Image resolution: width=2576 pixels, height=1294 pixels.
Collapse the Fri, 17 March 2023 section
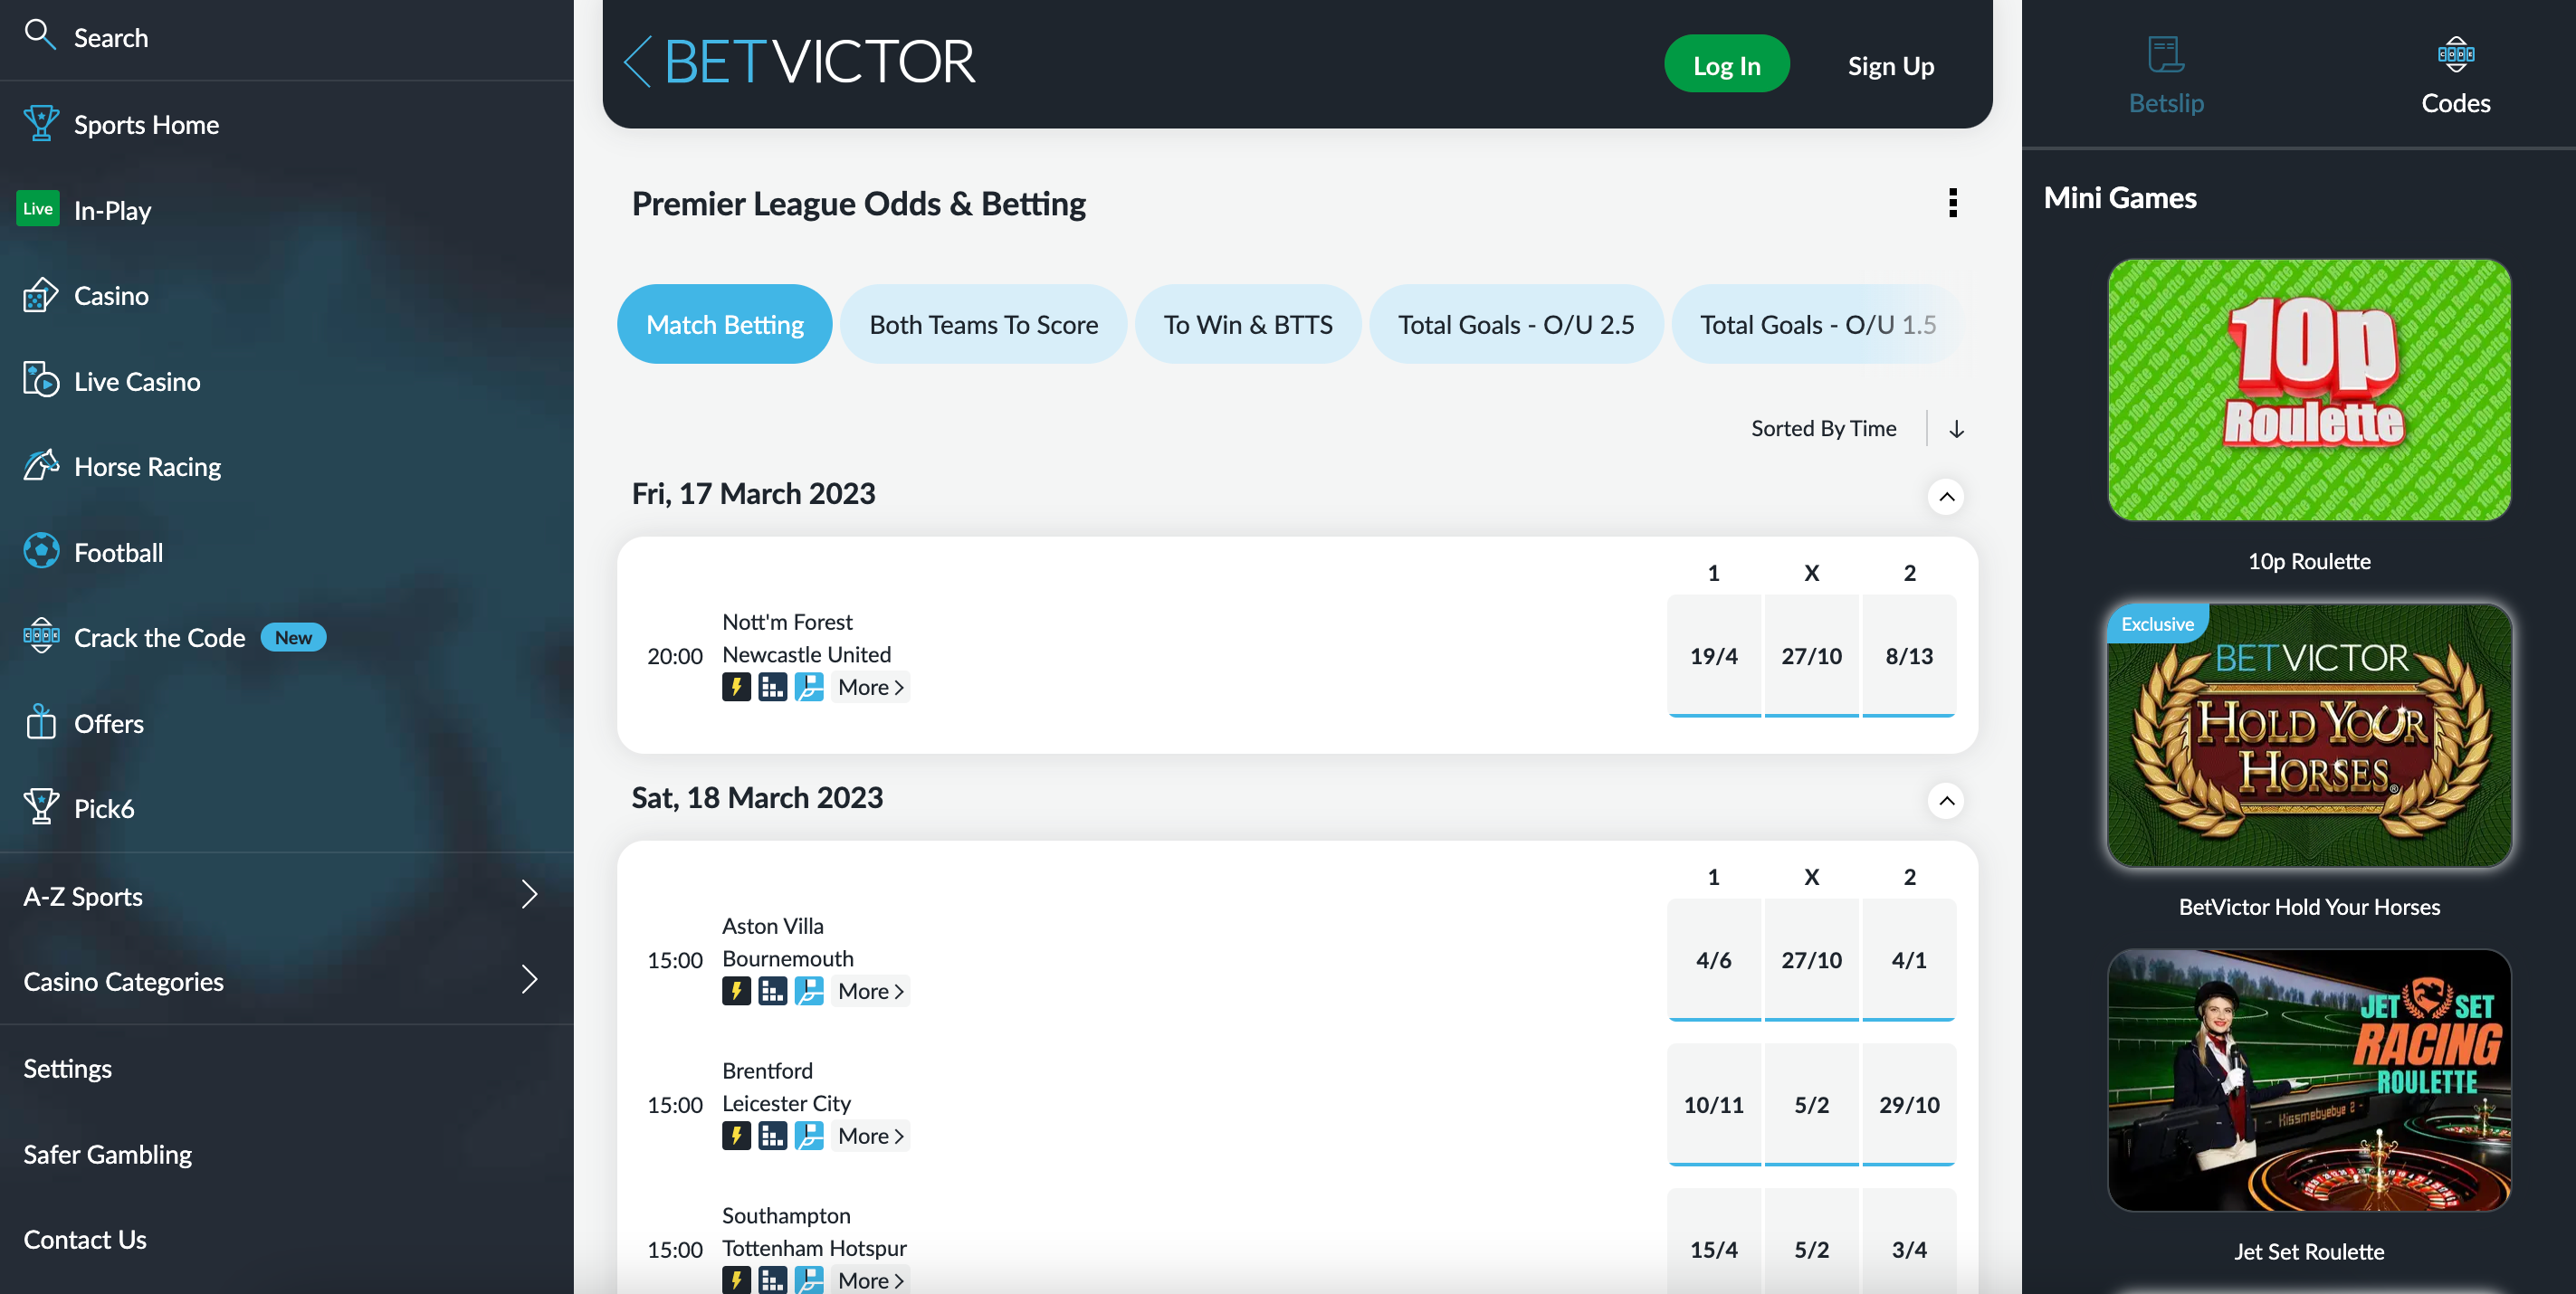click(x=1945, y=496)
